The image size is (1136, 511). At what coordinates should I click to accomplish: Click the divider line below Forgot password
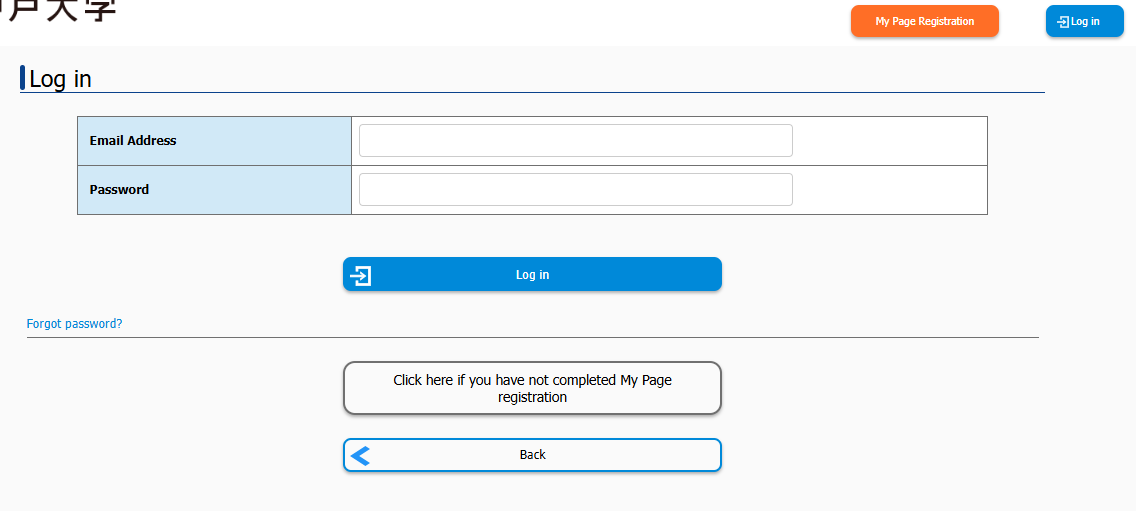pos(532,337)
